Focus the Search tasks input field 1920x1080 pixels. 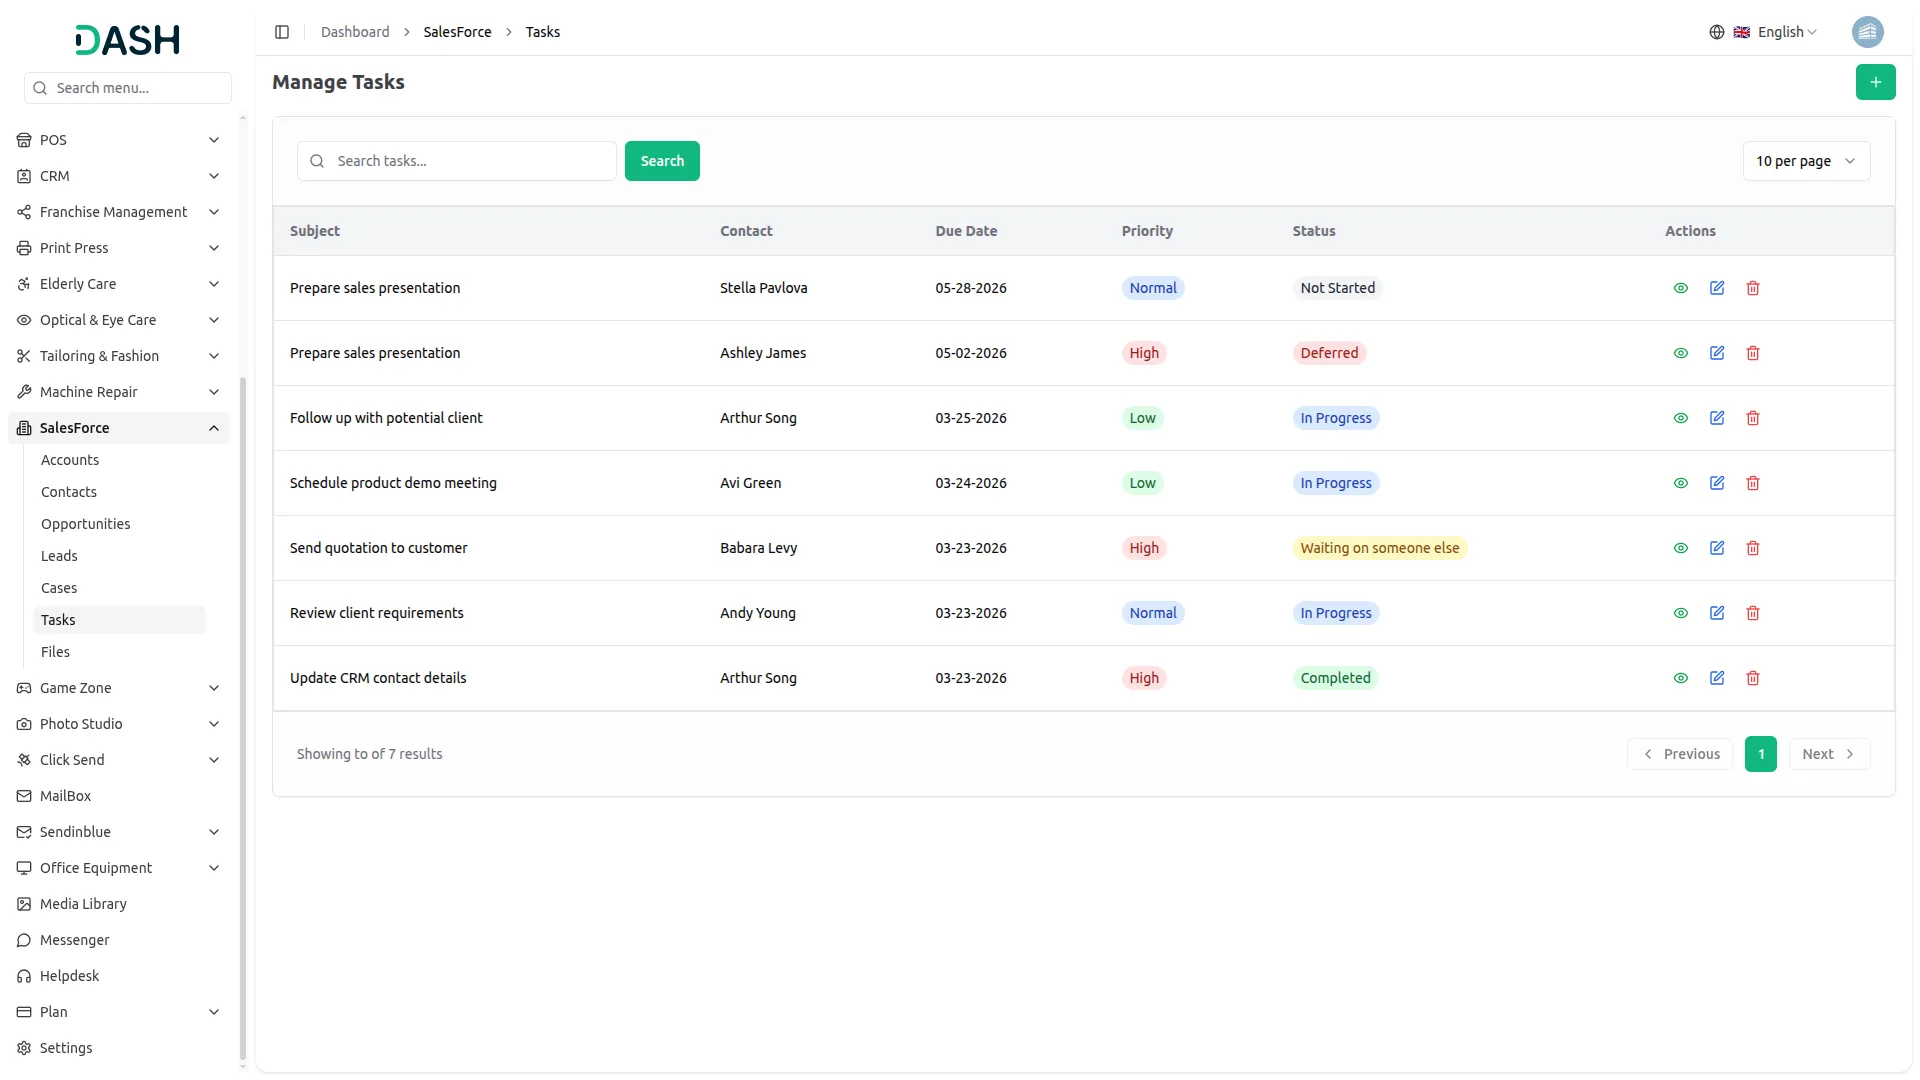point(457,161)
